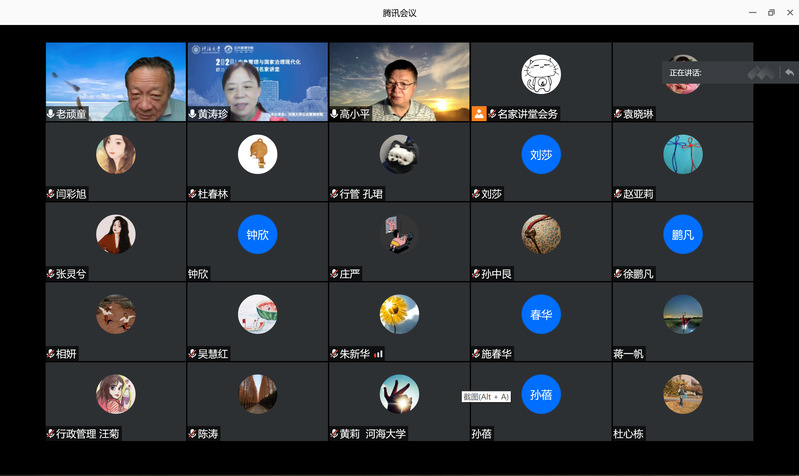Click the 鹏凡 blue avatar circle
799x476 pixels.
click(682, 234)
